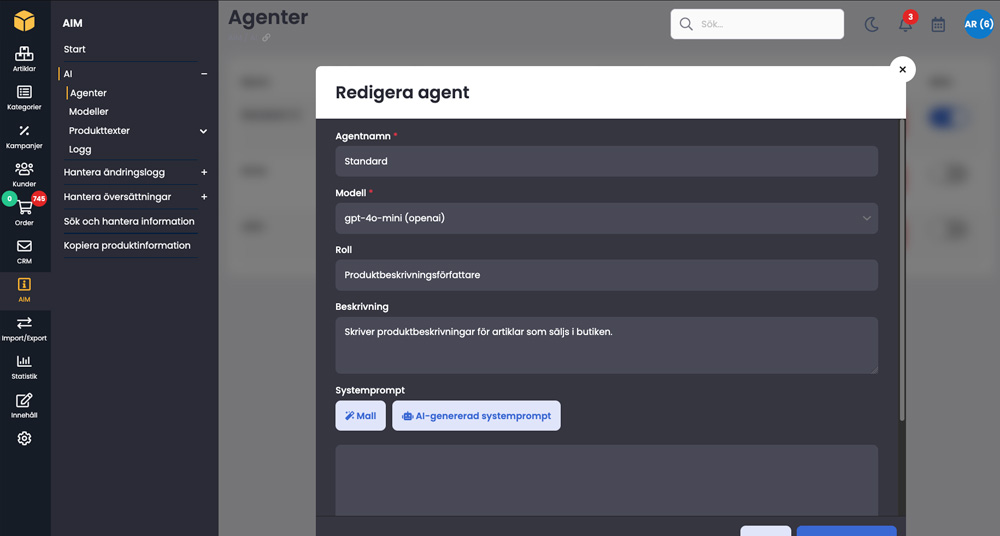Click the Mall template button
The image size is (1000, 536).
coord(360,416)
